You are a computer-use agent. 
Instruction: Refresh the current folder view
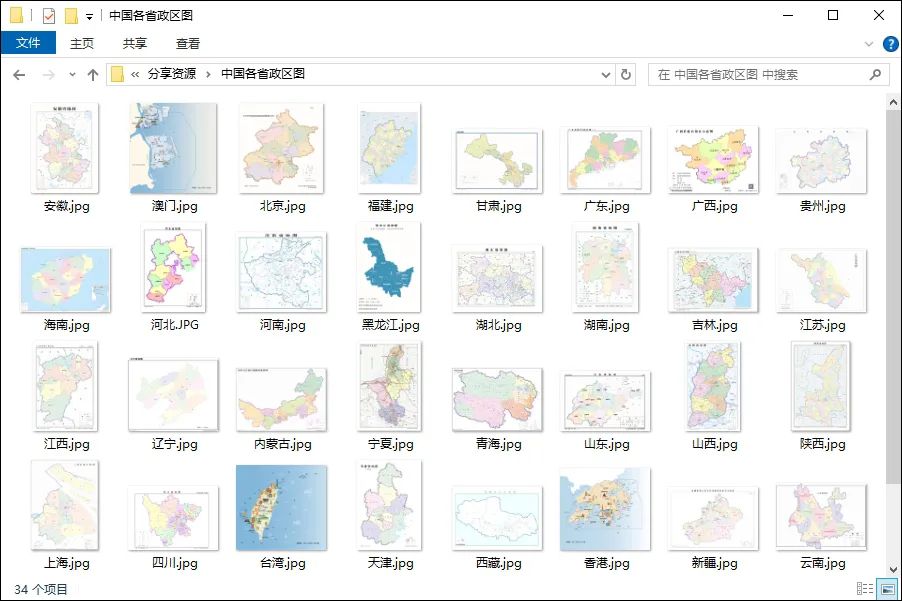click(626, 74)
